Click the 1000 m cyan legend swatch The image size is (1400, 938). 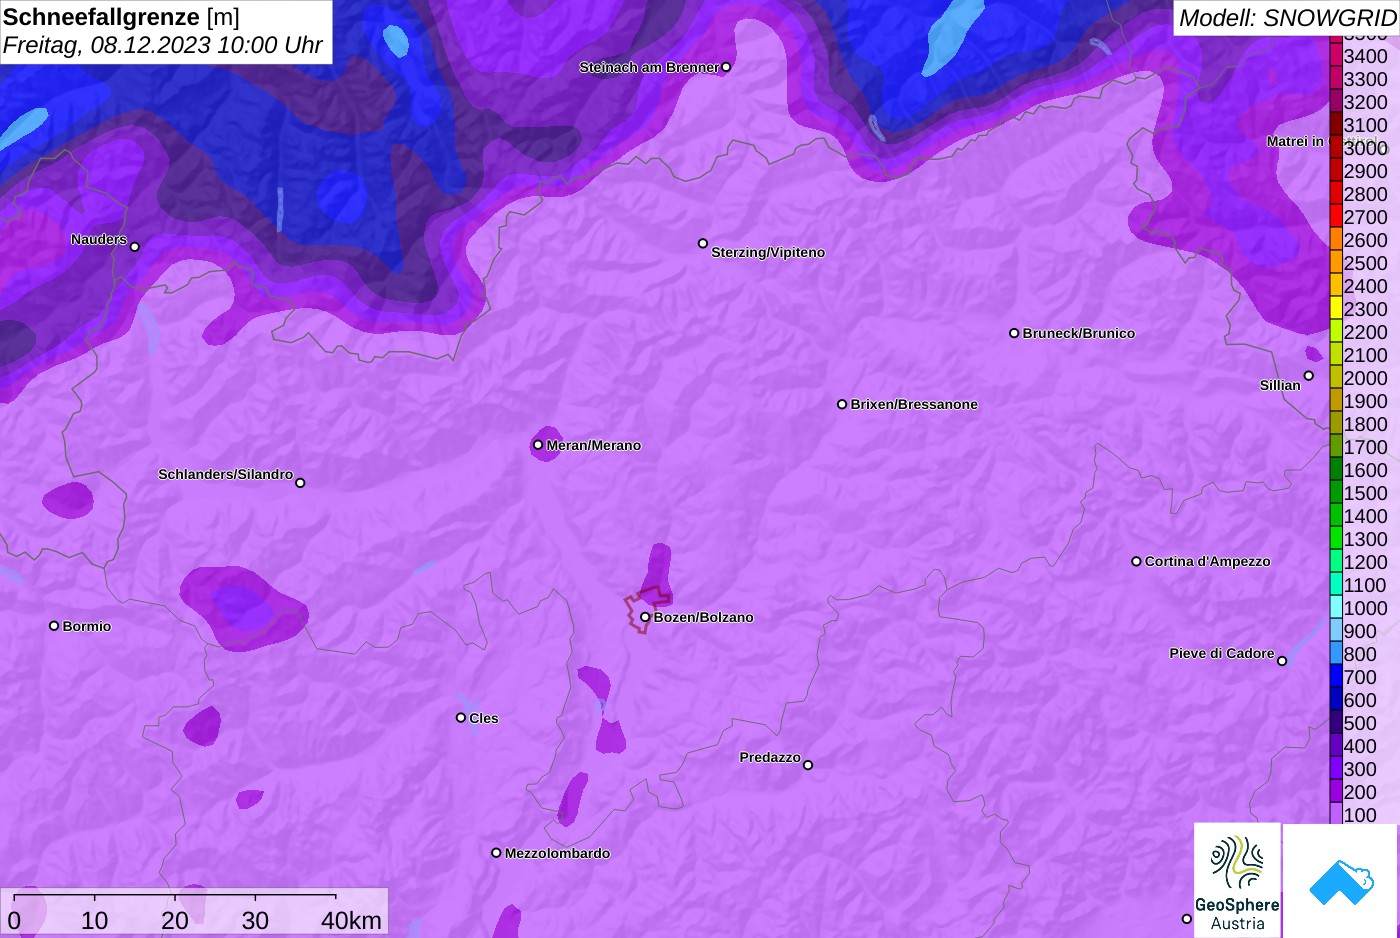pyautogui.click(x=1335, y=608)
